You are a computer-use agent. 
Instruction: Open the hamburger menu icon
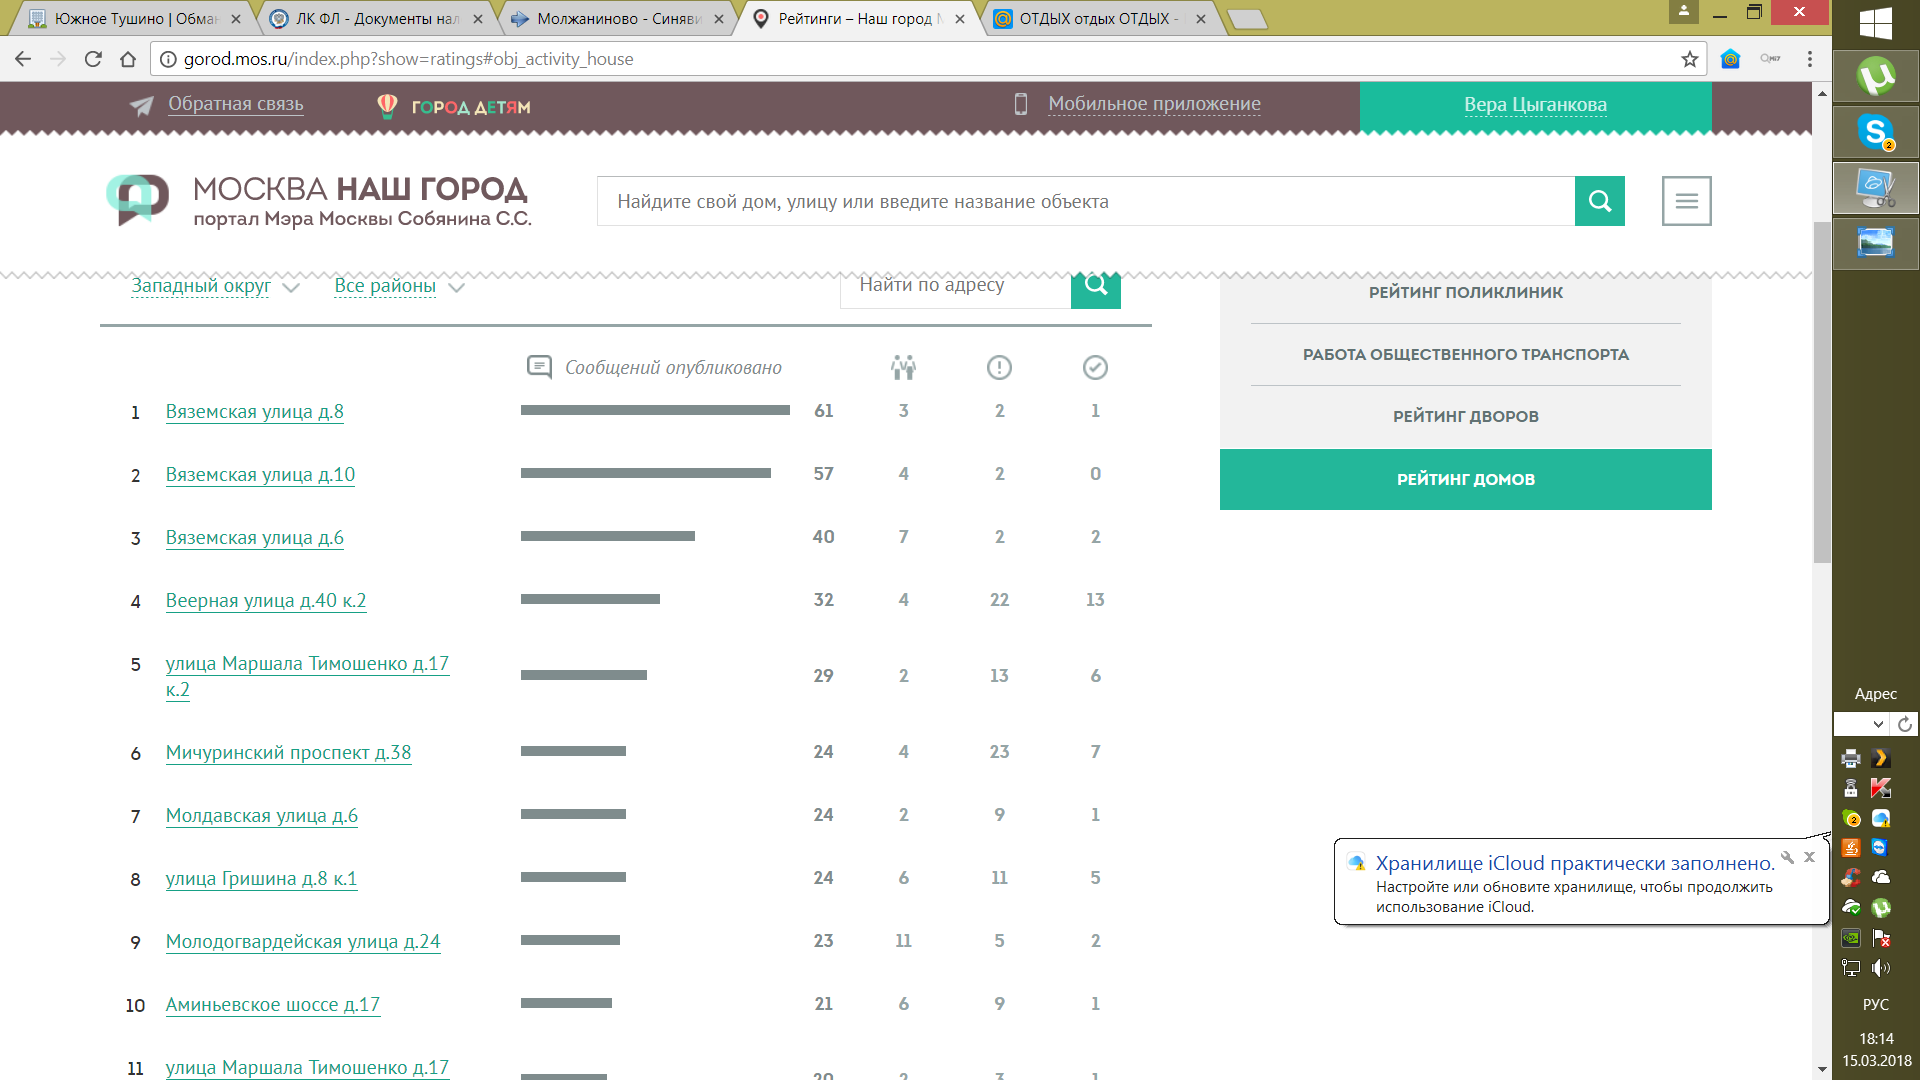pyautogui.click(x=1686, y=201)
